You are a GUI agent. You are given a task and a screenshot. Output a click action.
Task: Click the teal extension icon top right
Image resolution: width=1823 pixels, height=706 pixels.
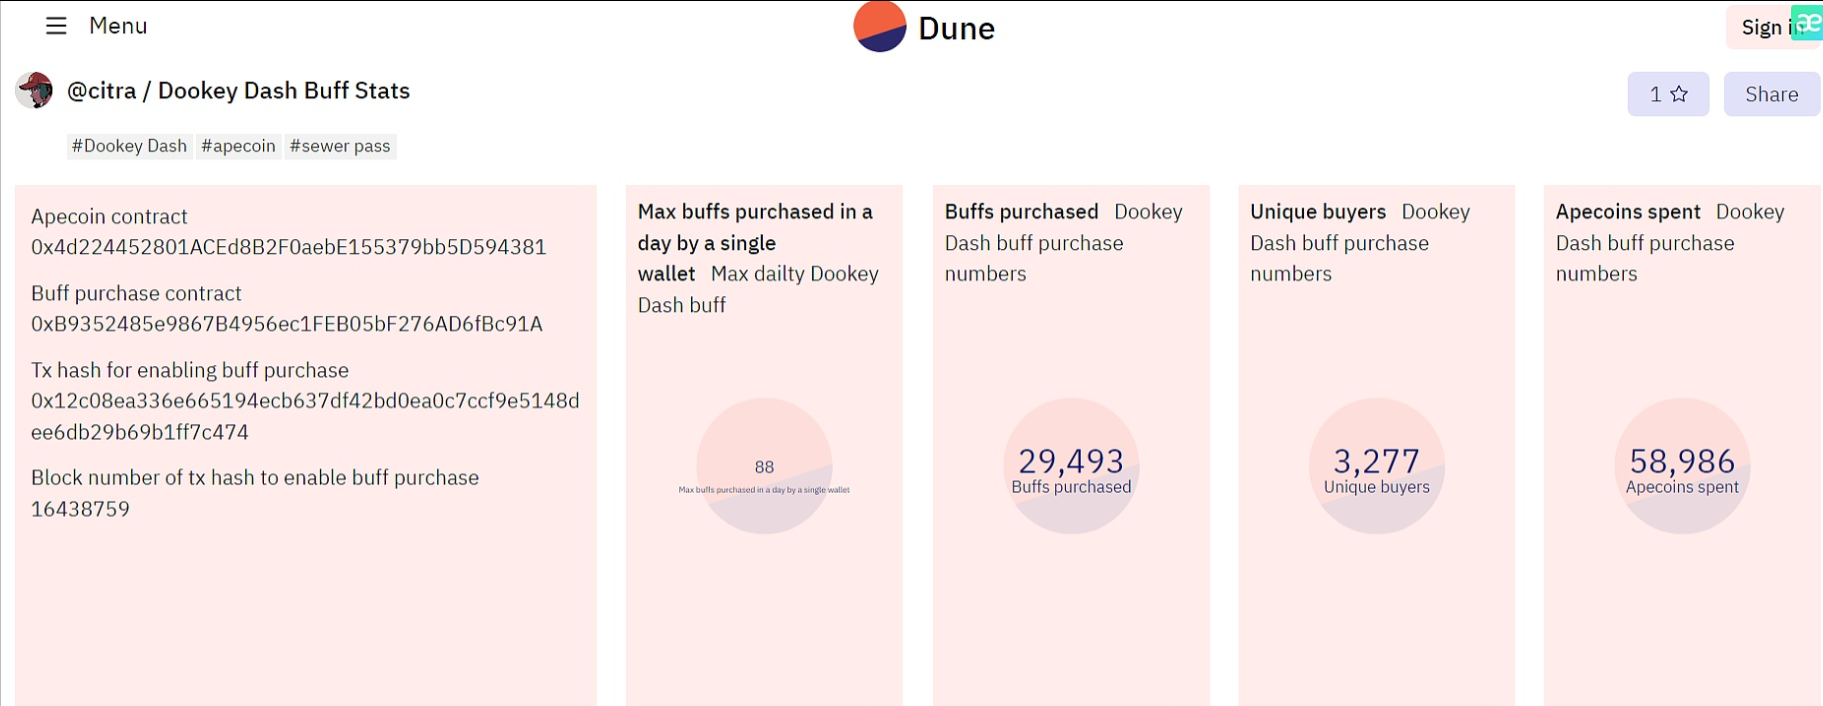(x=1808, y=21)
